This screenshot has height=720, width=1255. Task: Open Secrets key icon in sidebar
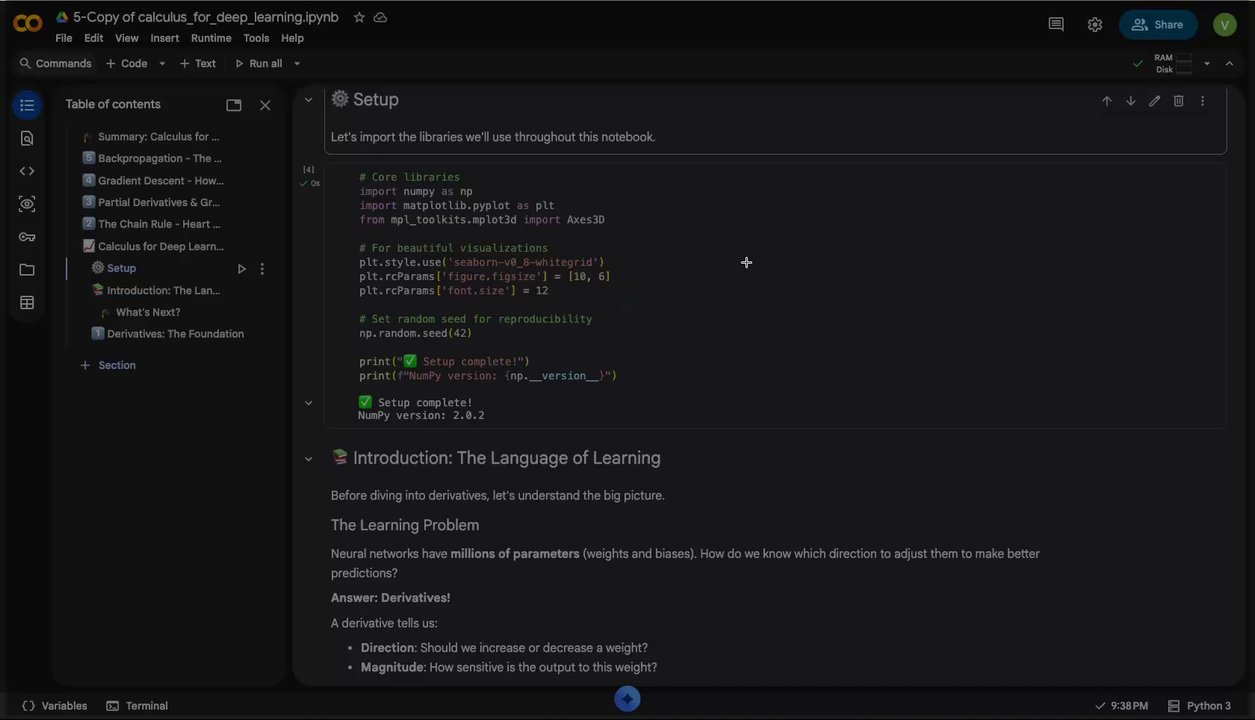27,237
